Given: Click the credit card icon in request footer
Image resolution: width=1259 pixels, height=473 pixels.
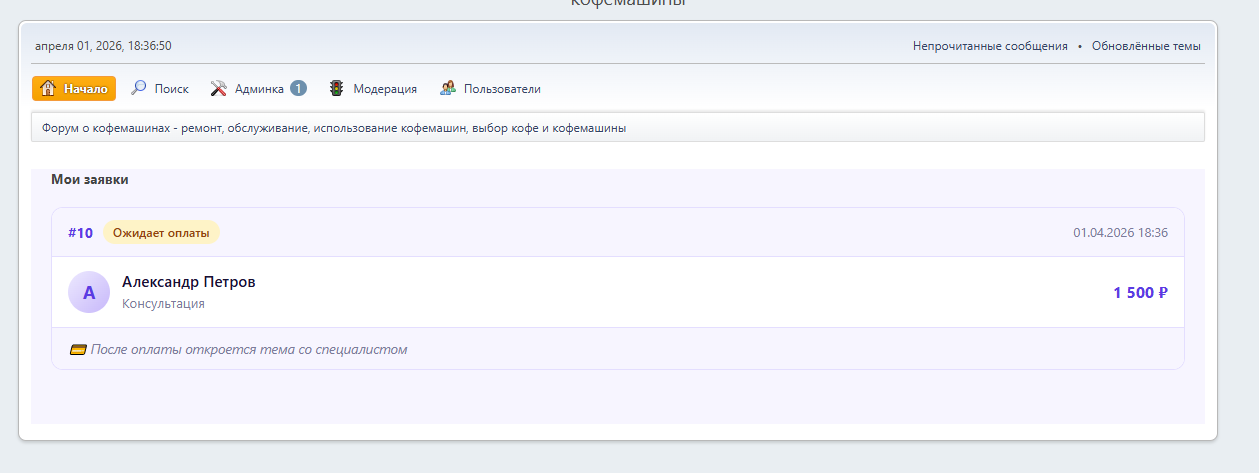Looking at the screenshot, I should [x=78, y=350].
